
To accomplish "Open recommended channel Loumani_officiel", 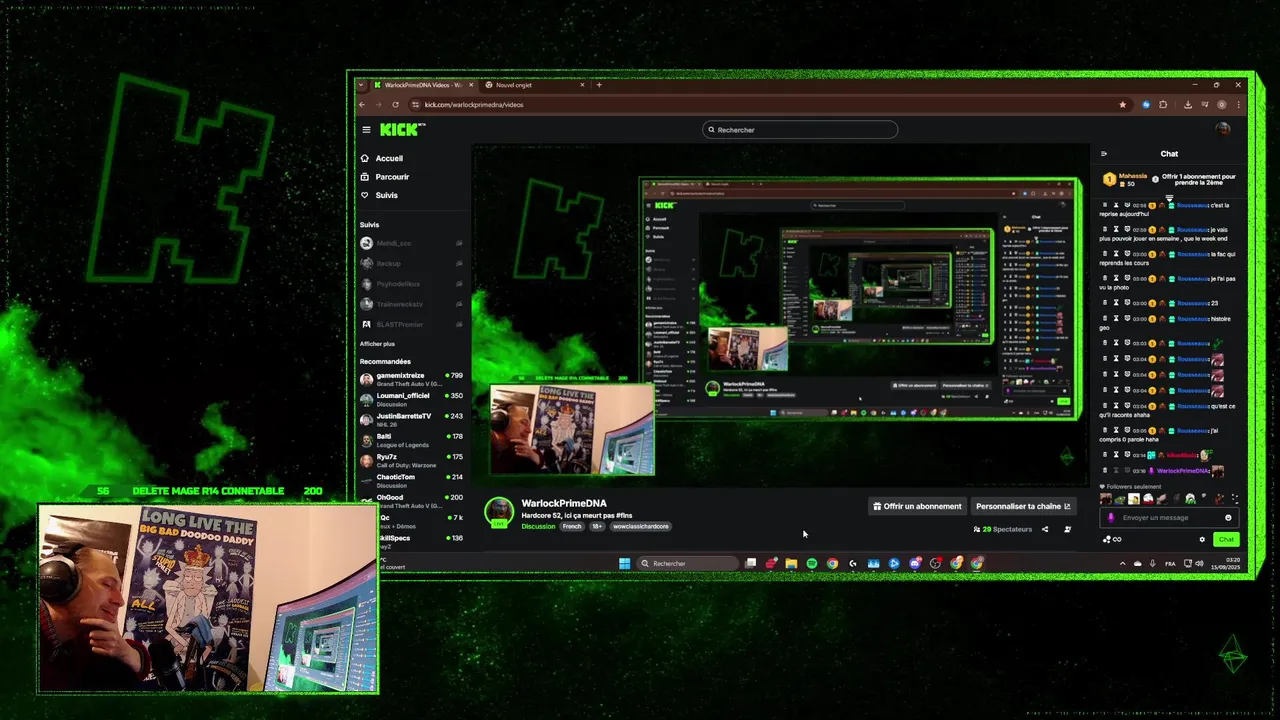I will (x=412, y=399).
